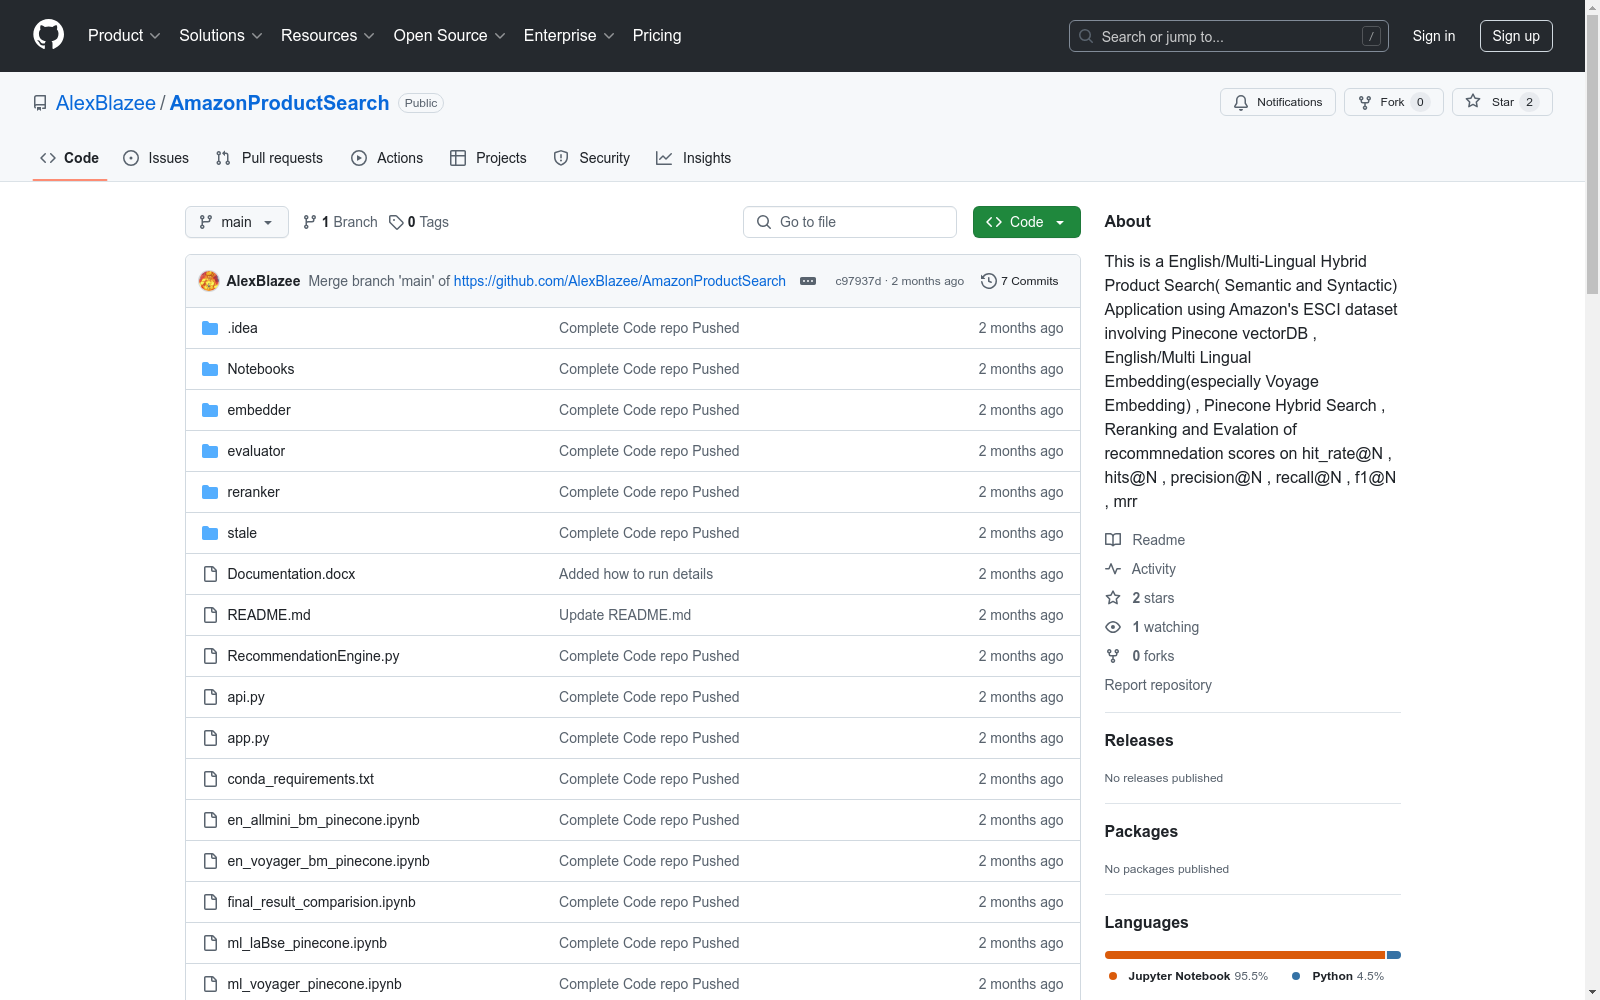Expand the Enterprise menu

[x=569, y=36]
